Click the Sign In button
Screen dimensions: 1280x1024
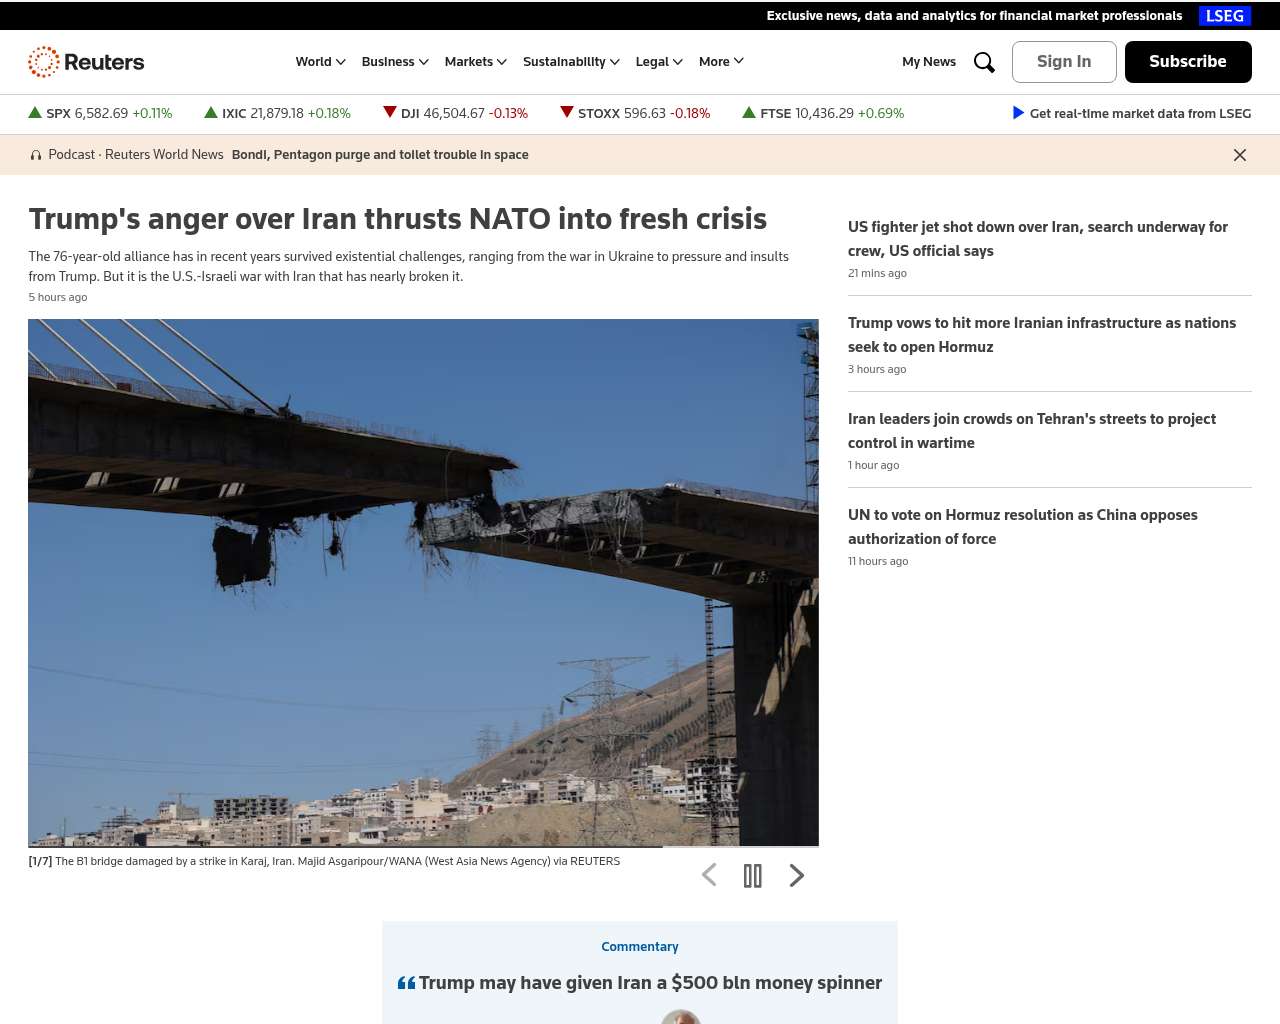pyautogui.click(x=1064, y=62)
